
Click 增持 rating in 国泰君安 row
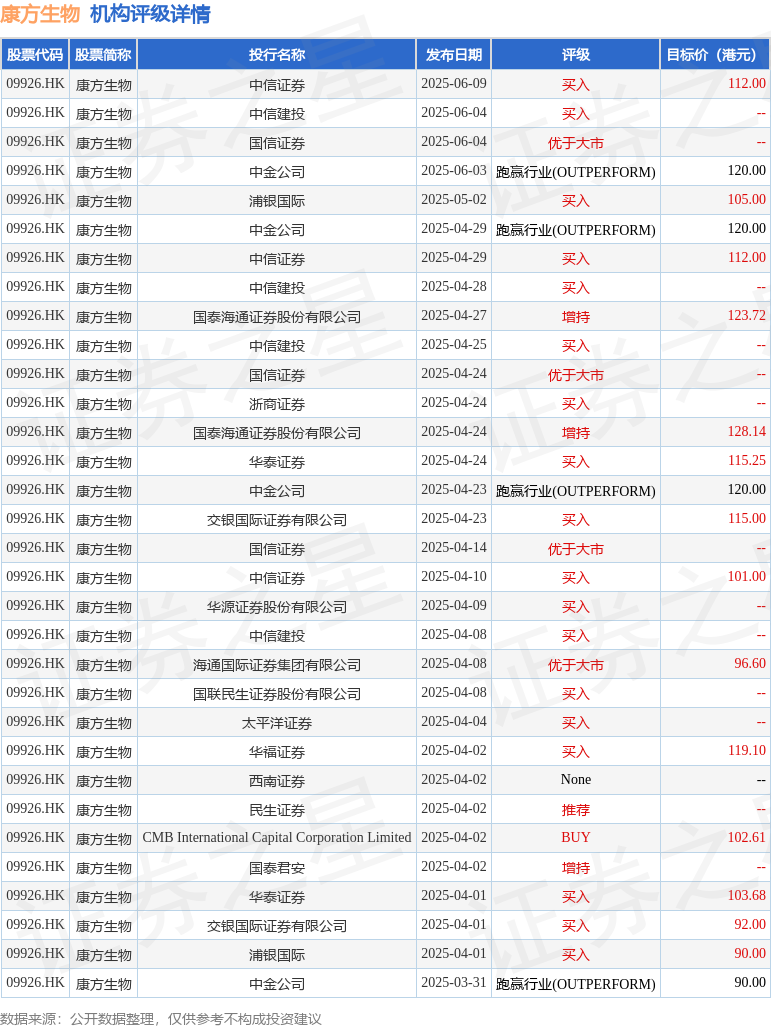576,868
